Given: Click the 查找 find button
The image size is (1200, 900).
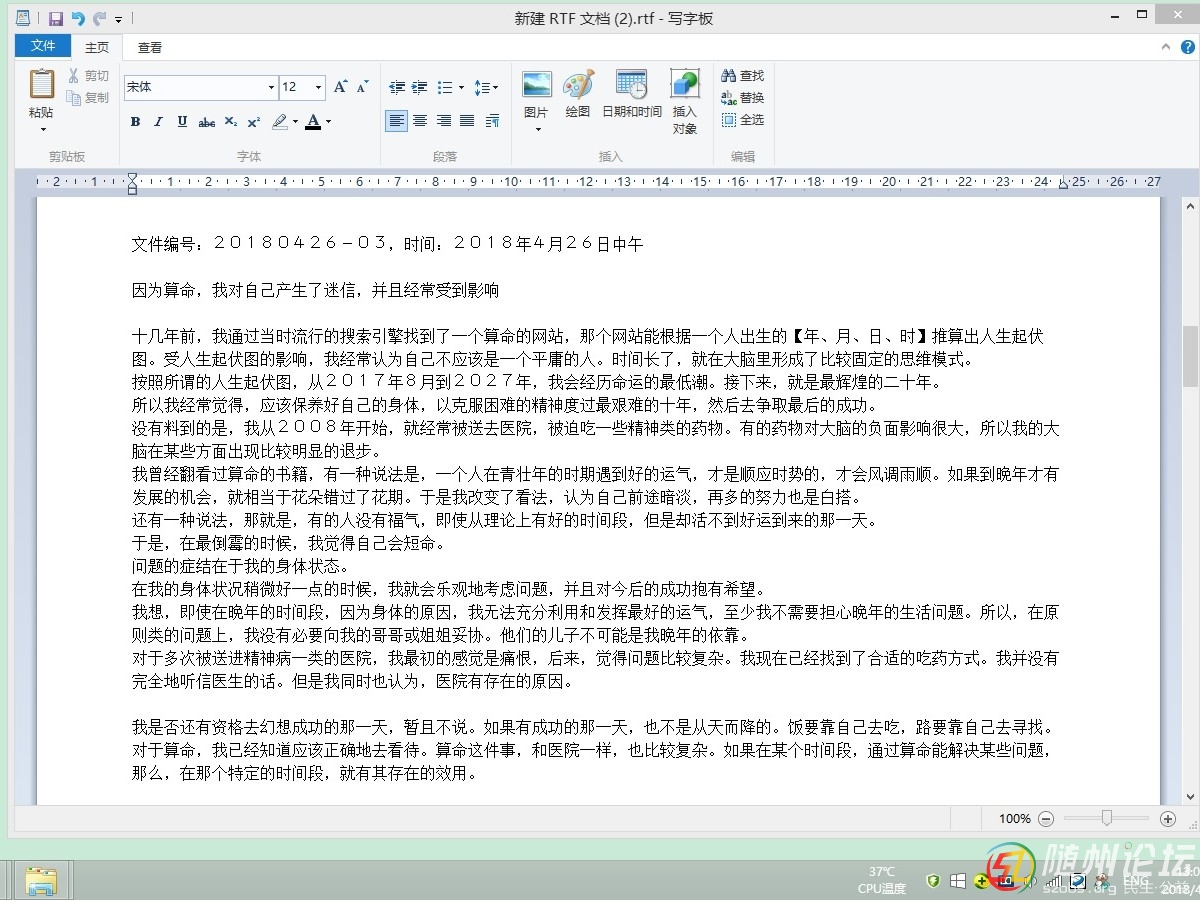Looking at the screenshot, I should [742, 76].
